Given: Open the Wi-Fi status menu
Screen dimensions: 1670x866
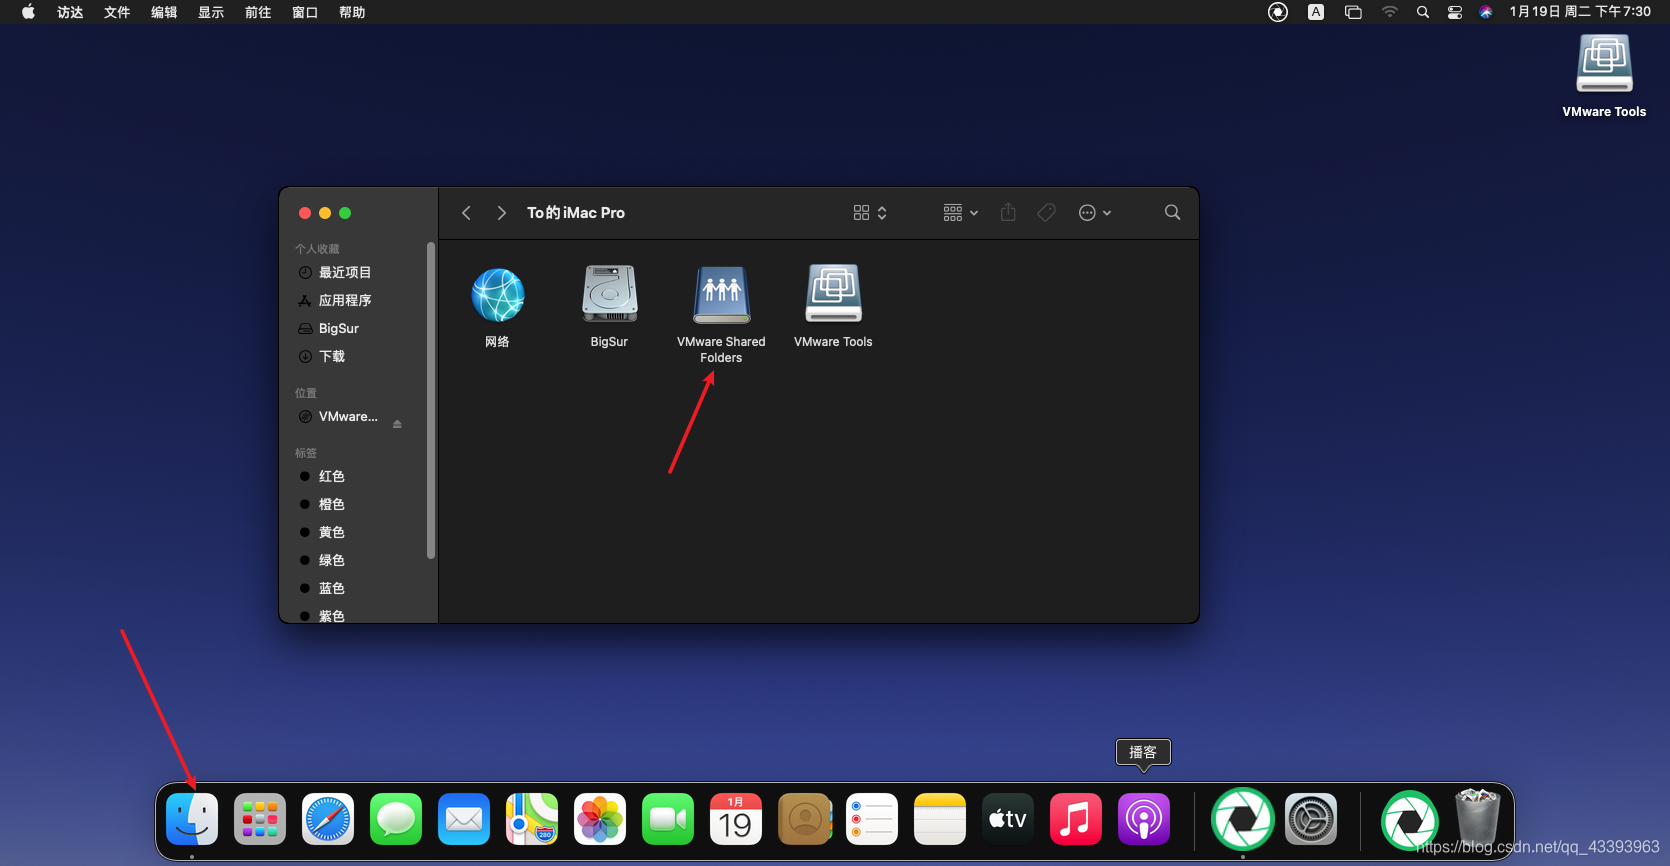Looking at the screenshot, I should point(1389,12).
